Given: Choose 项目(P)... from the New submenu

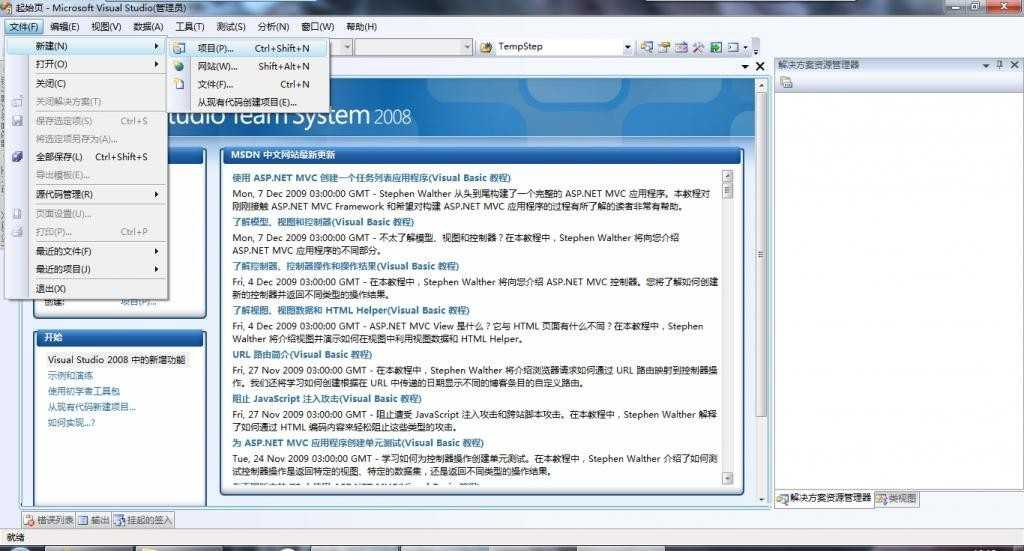Looking at the screenshot, I should 248,48.
